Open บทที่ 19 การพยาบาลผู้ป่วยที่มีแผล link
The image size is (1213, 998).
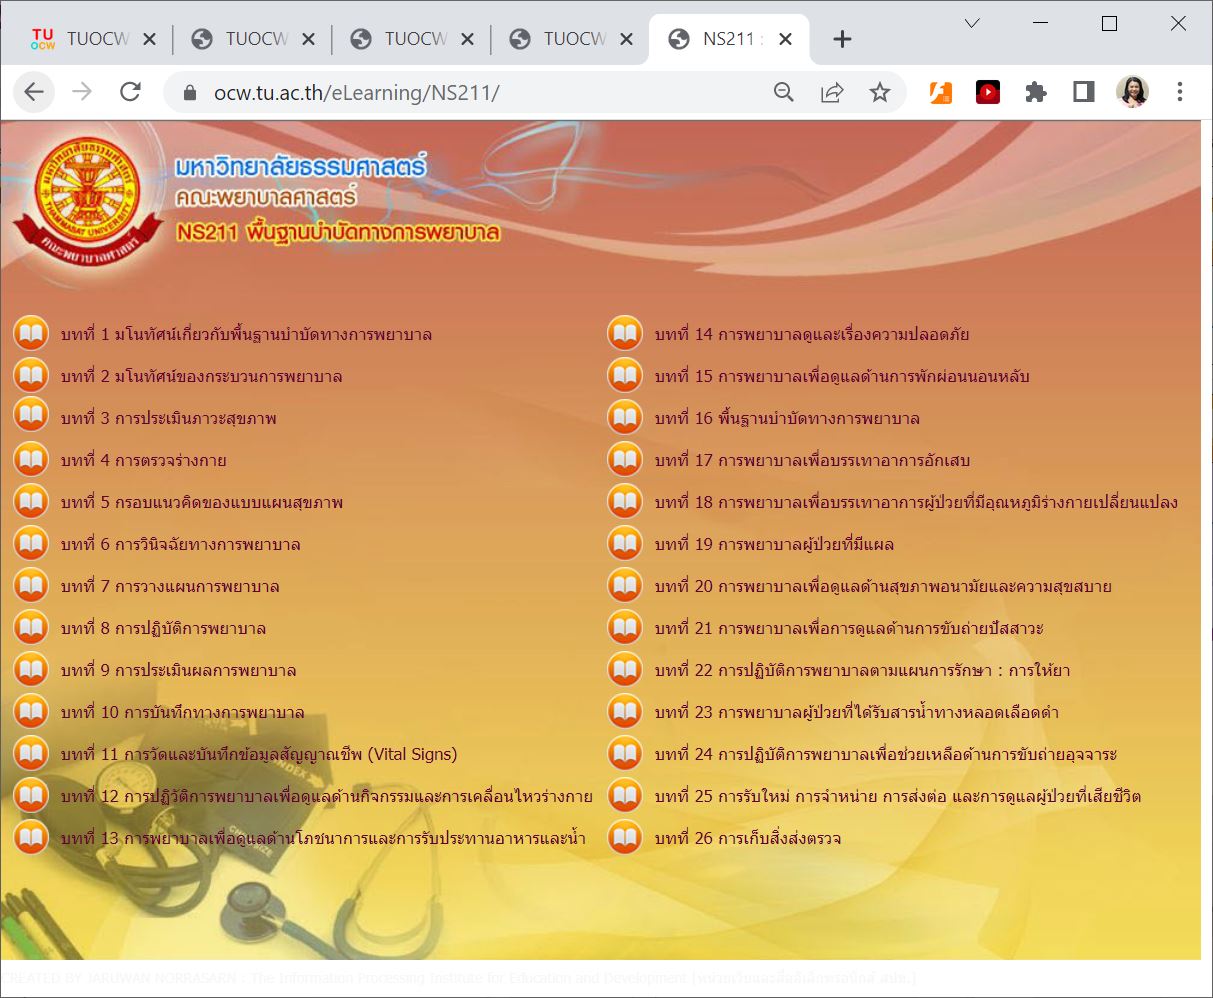pos(774,544)
